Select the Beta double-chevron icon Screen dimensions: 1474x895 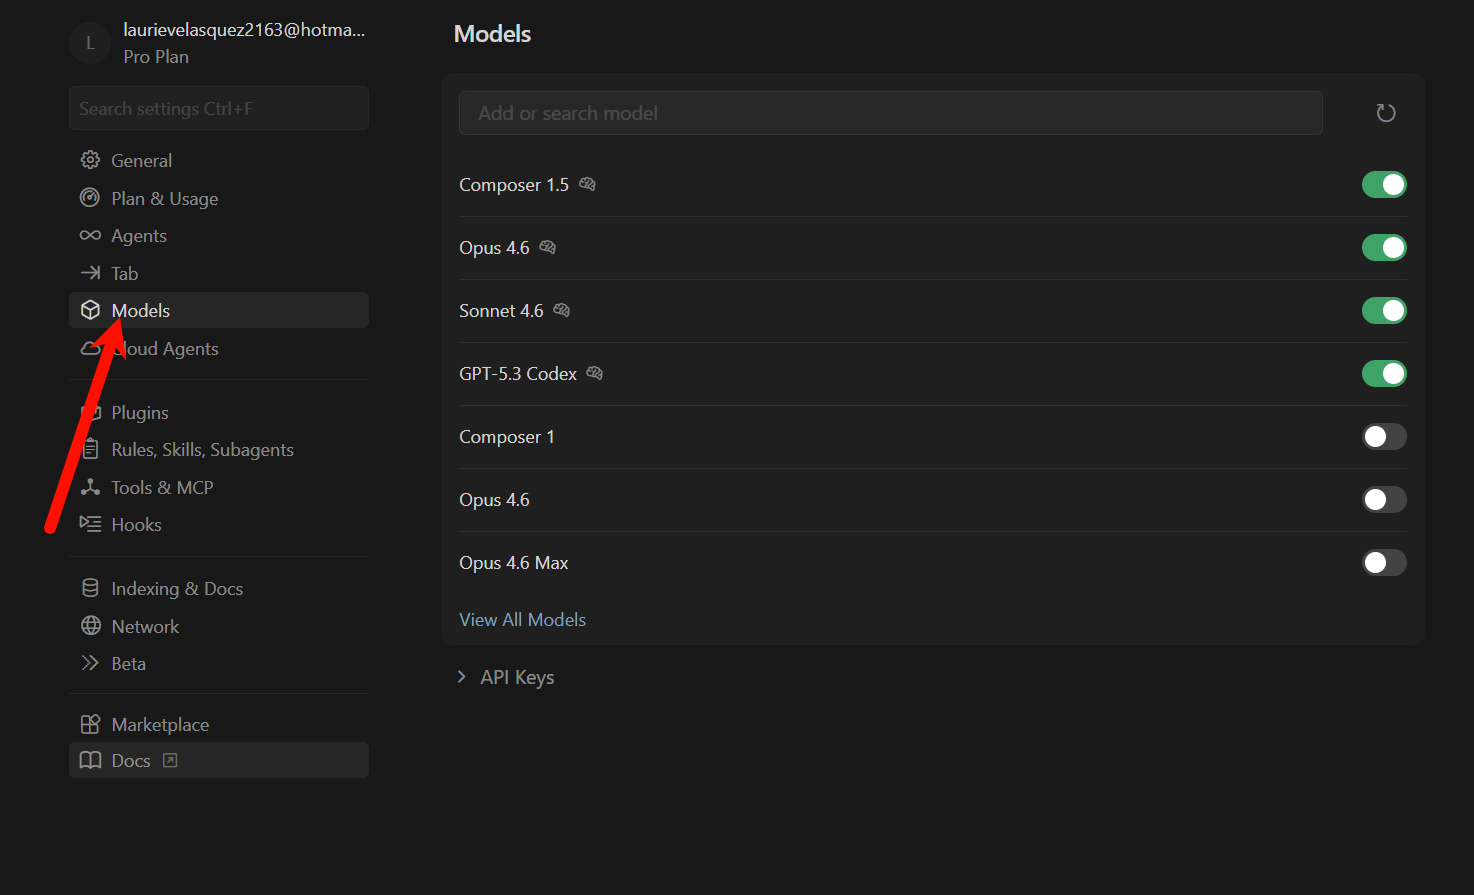click(x=90, y=663)
